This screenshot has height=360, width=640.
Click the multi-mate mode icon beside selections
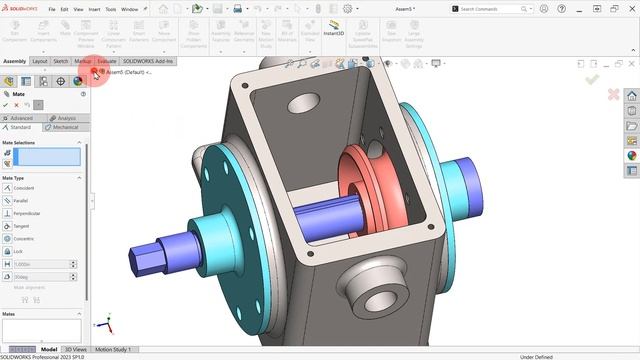[x=7, y=164]
